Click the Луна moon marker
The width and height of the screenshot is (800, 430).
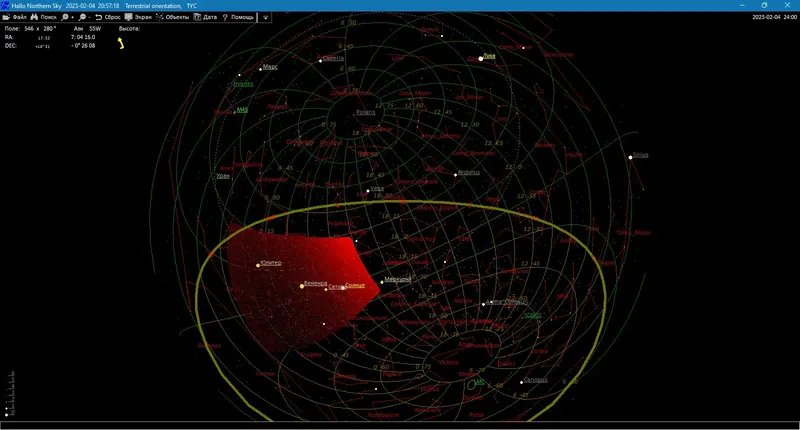tap(481, 59)
